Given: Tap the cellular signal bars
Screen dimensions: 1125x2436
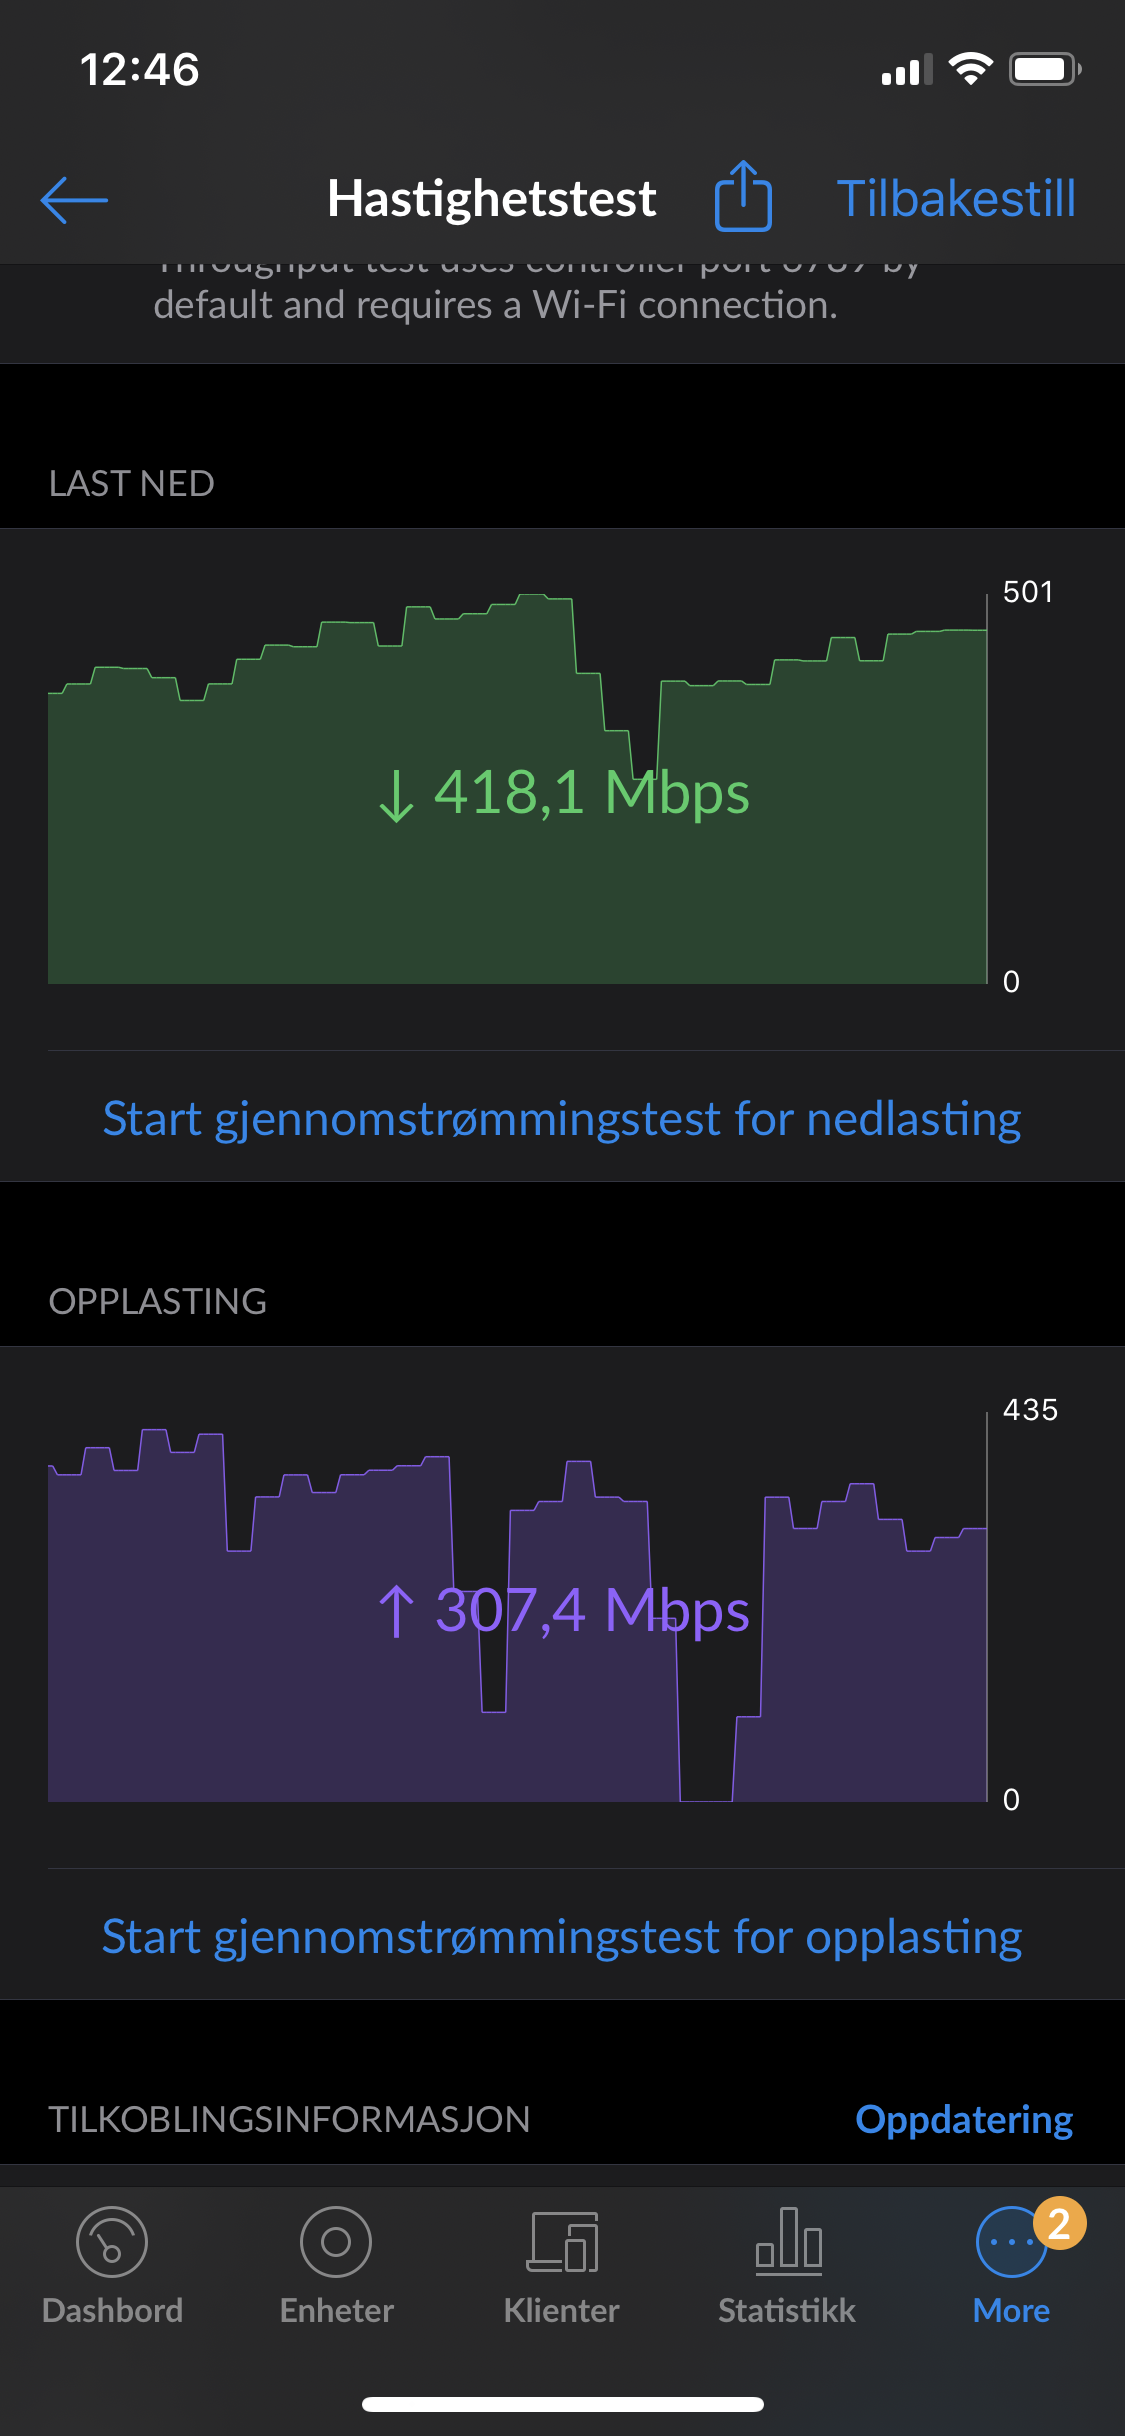Looking at the screenshot, I should [906, 70].
